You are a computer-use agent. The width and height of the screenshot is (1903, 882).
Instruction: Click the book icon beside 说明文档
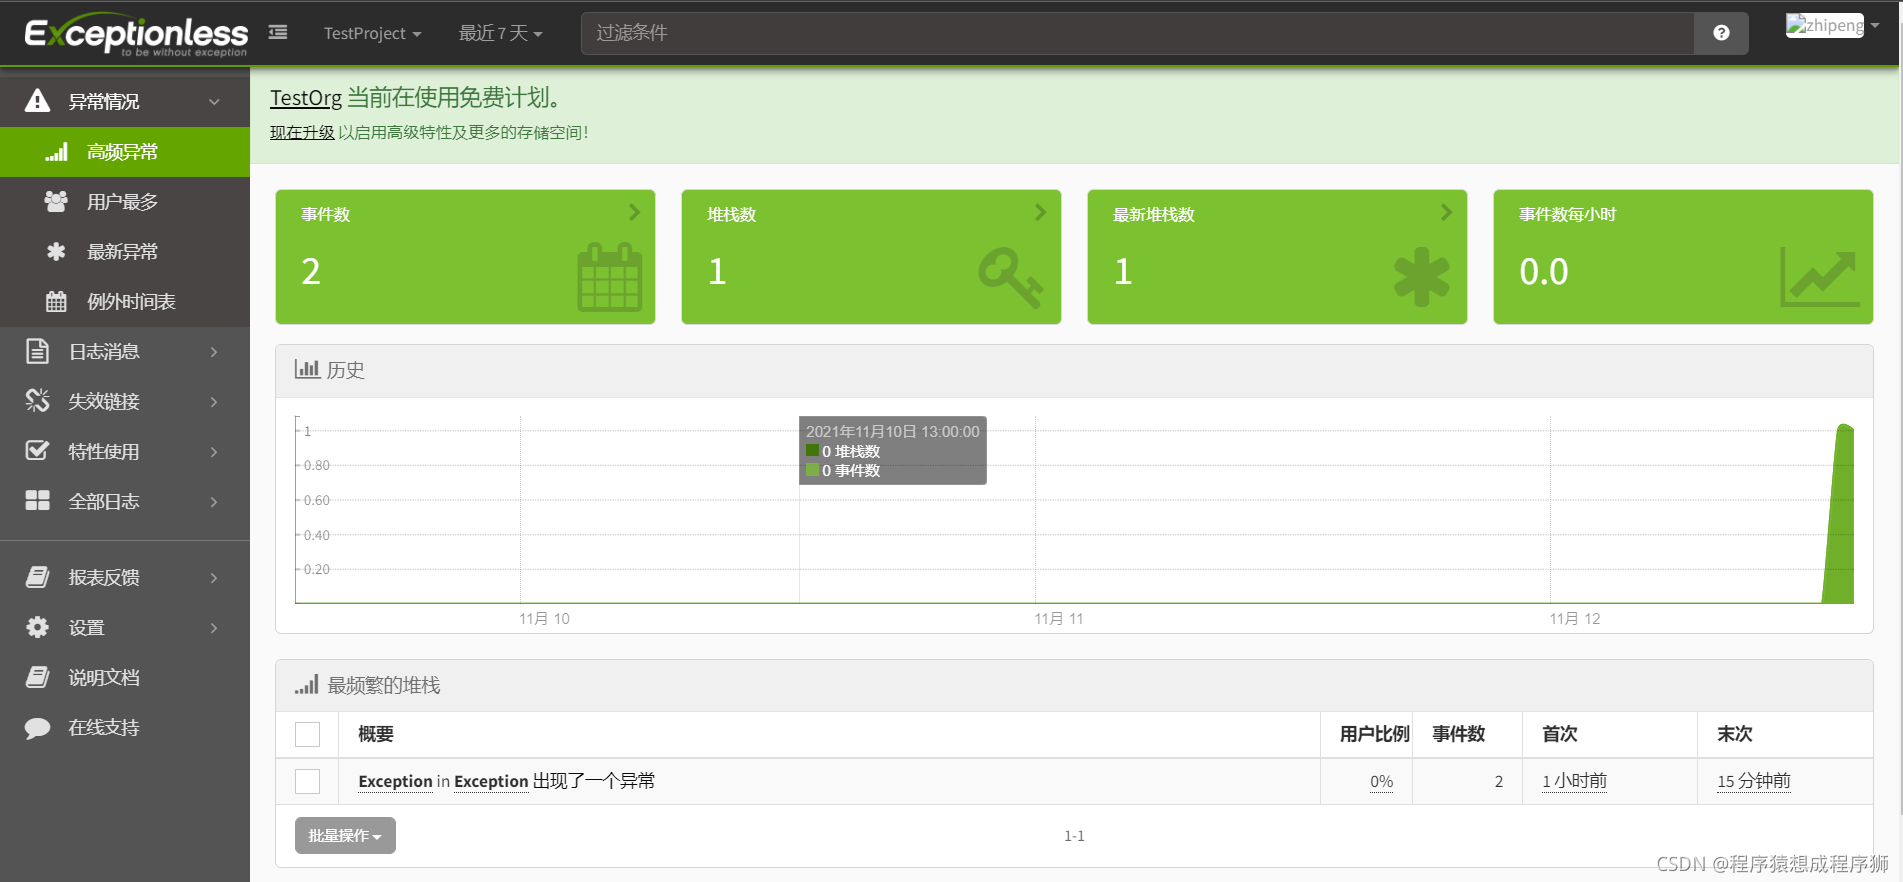37,677
